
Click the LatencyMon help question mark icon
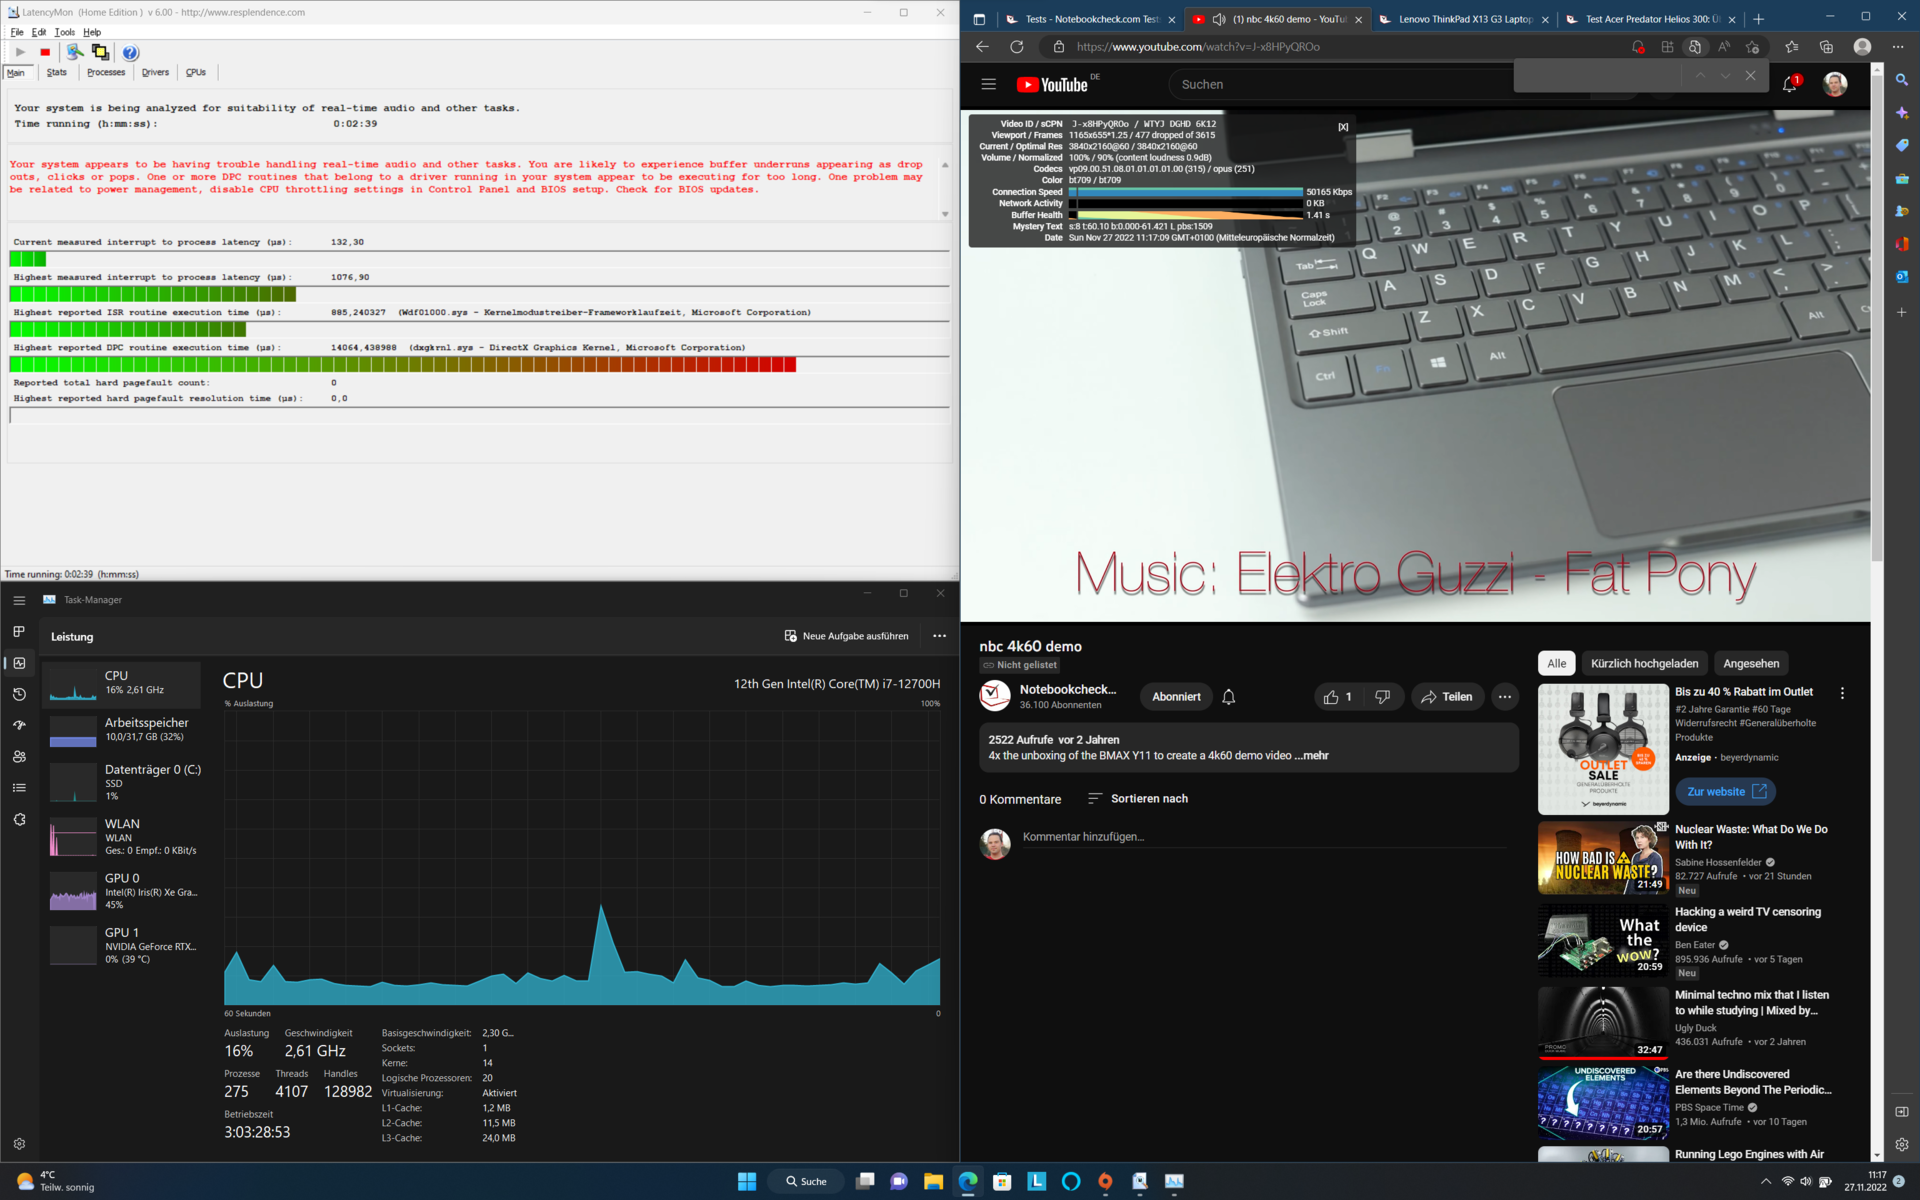pyautogui.click(x=130, y=52)
